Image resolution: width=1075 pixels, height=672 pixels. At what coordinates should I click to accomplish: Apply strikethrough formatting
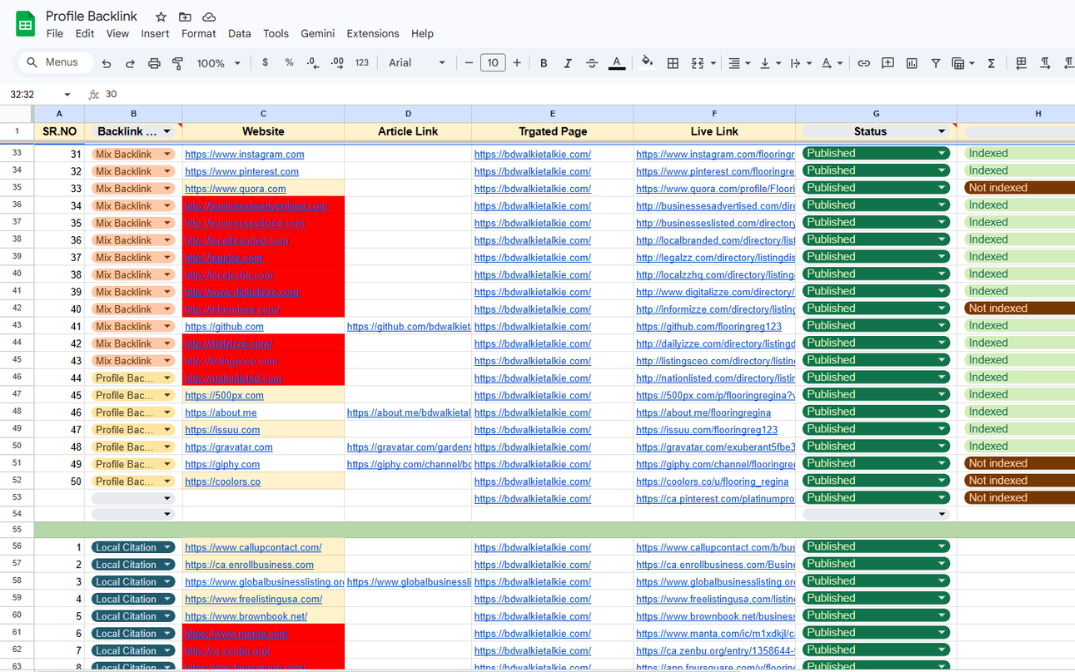click(x=592, y=63)
